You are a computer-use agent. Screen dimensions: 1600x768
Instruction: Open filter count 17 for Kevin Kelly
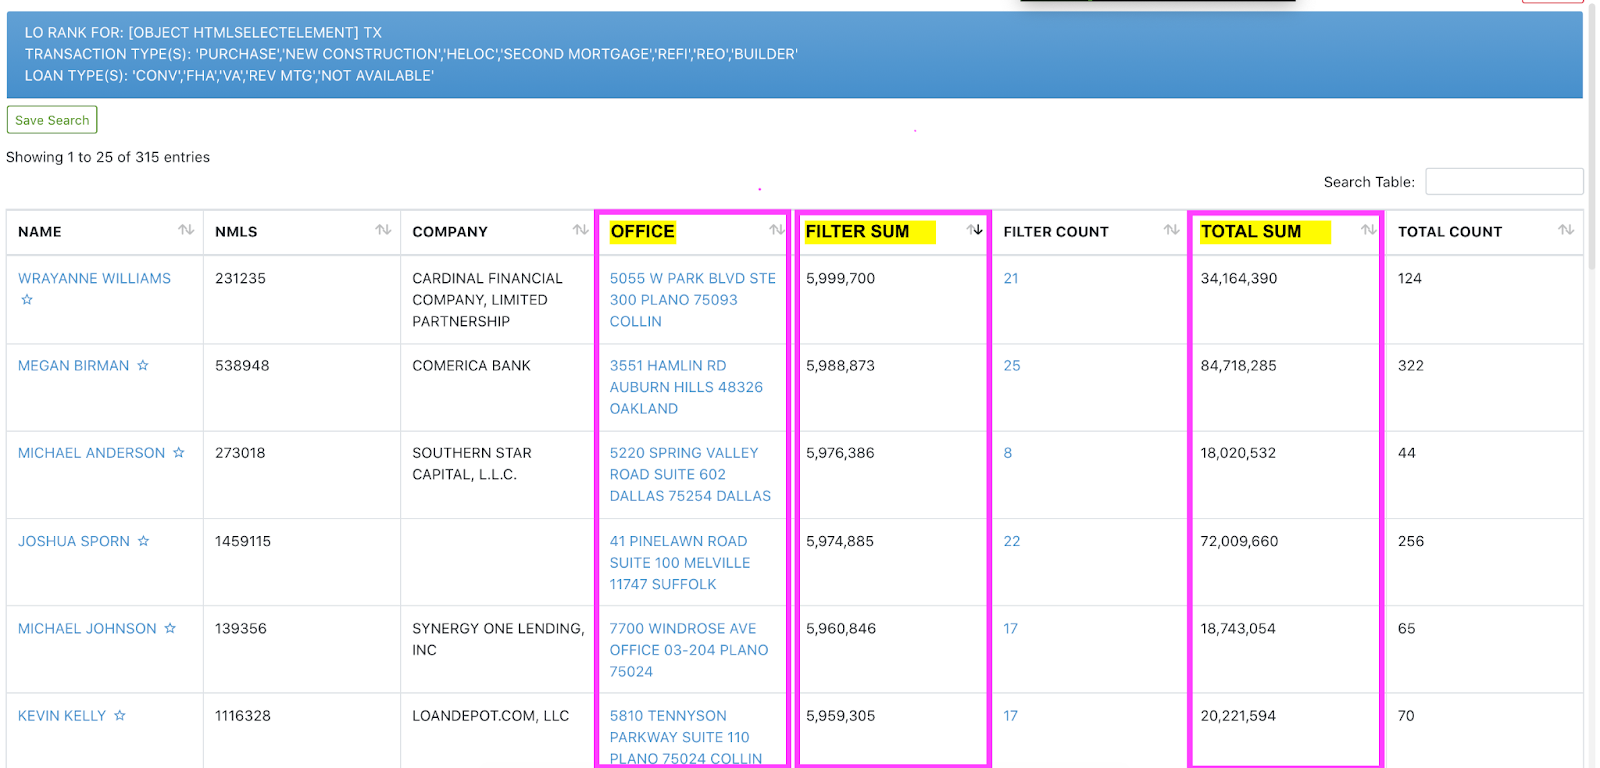point(1011,716)
